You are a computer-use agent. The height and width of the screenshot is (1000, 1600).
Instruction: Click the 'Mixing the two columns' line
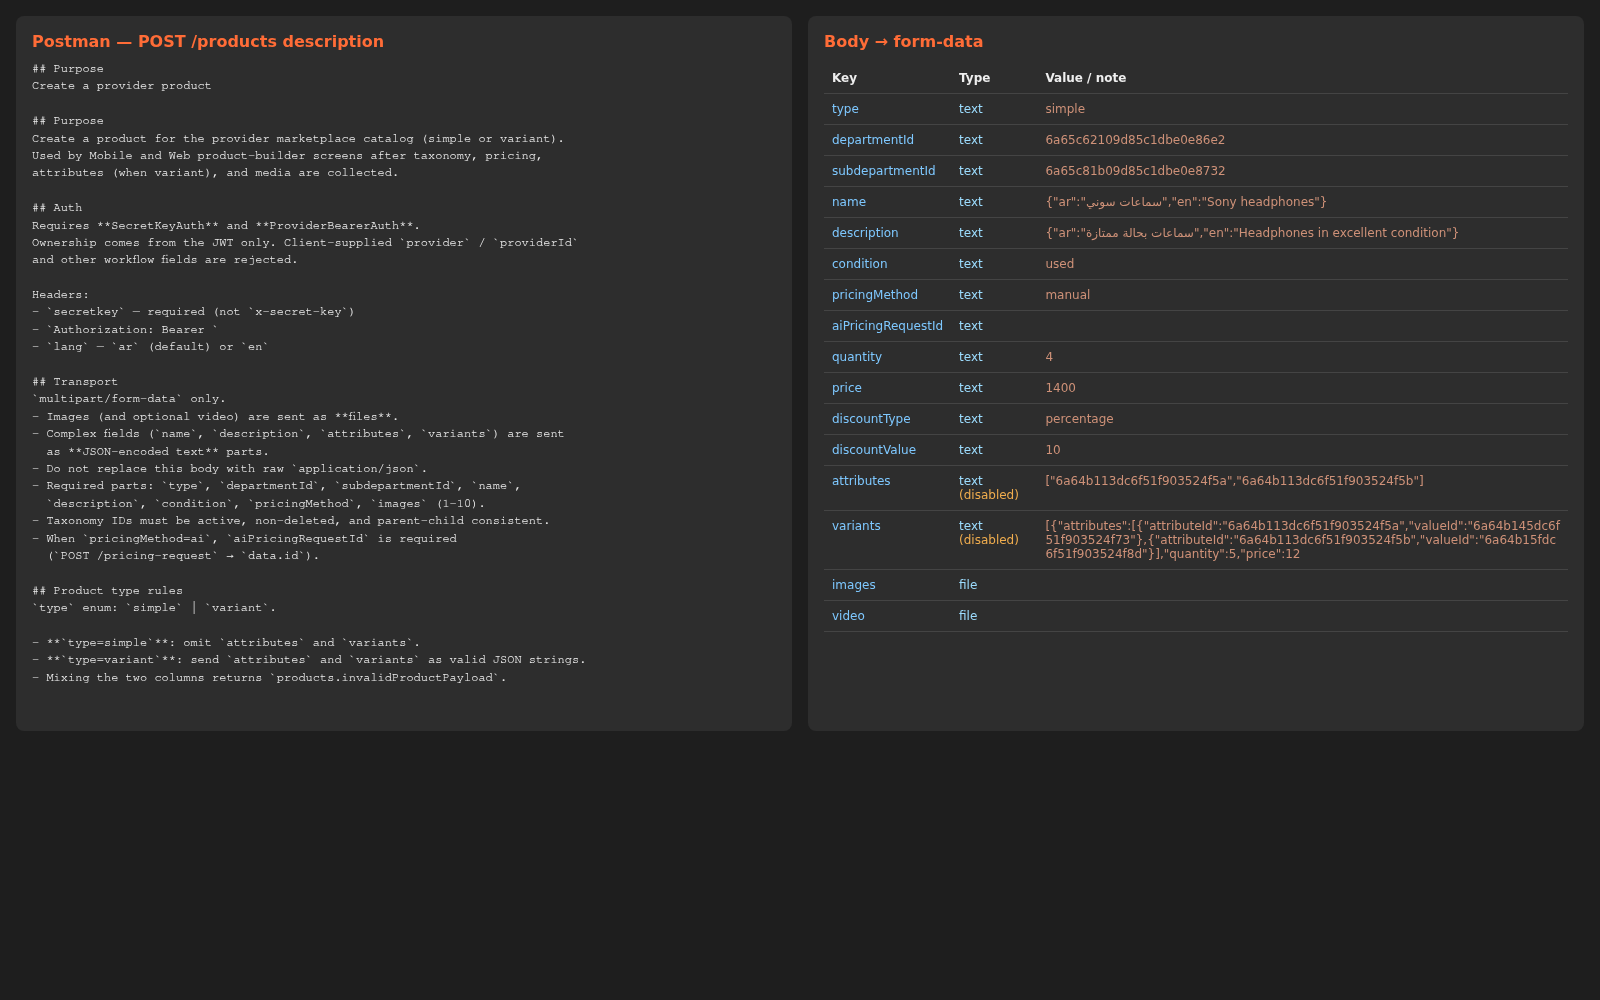pyautogui.click(x=269, y=678)
